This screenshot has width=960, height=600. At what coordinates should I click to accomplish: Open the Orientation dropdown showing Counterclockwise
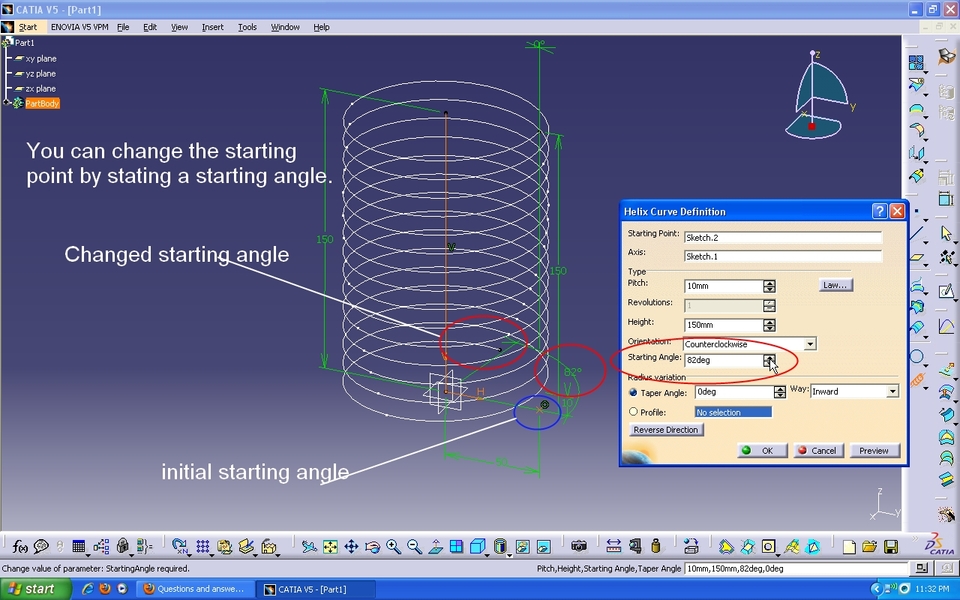pos(810,343)
